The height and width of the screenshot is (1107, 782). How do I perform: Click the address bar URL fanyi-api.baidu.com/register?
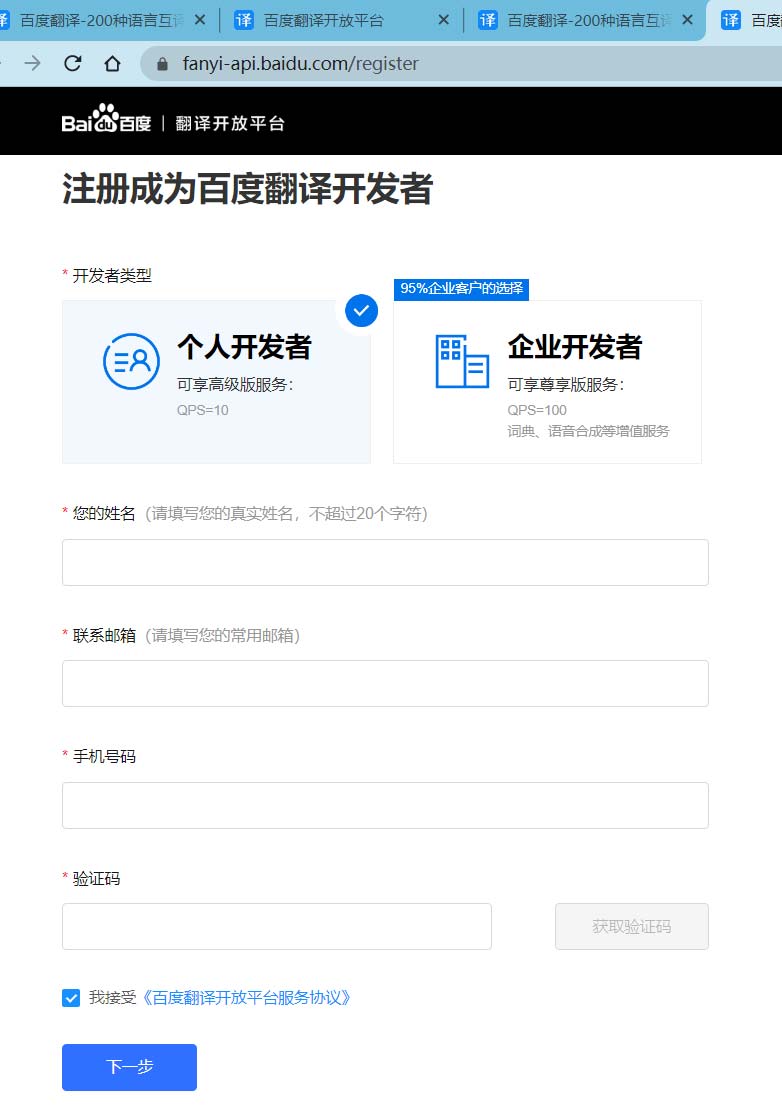[x=301, y=64]
